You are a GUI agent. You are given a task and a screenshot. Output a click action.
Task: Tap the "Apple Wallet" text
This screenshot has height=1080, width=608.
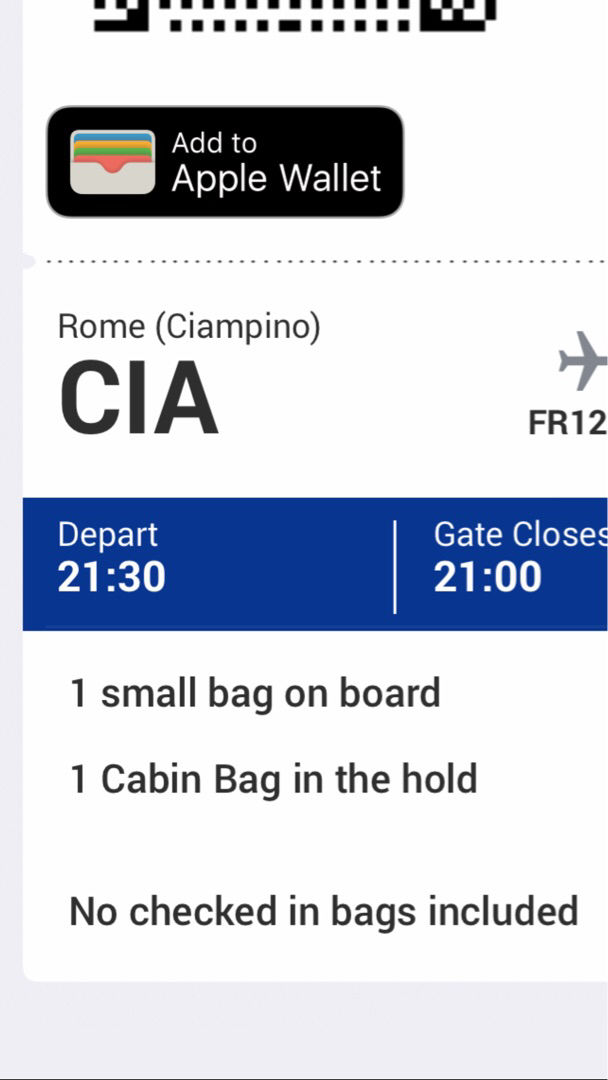pos(276,179)
